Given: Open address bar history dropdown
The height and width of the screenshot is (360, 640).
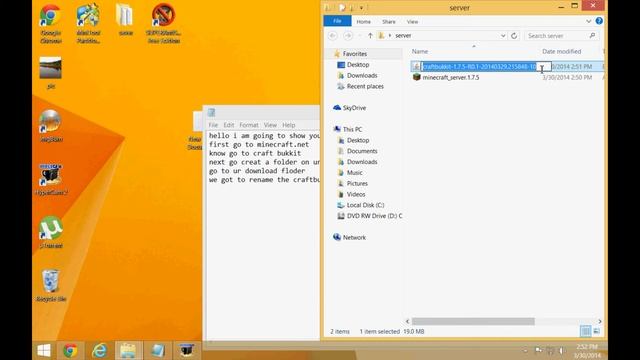Looking at the screenshot, I should [x=503, y=36].
